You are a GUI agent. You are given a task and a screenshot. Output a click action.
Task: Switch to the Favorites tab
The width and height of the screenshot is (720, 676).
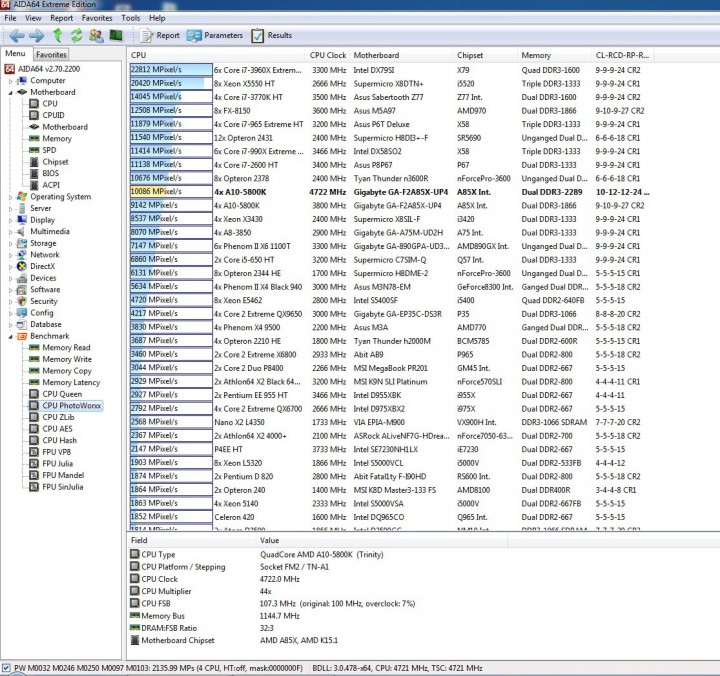[51, 54]
